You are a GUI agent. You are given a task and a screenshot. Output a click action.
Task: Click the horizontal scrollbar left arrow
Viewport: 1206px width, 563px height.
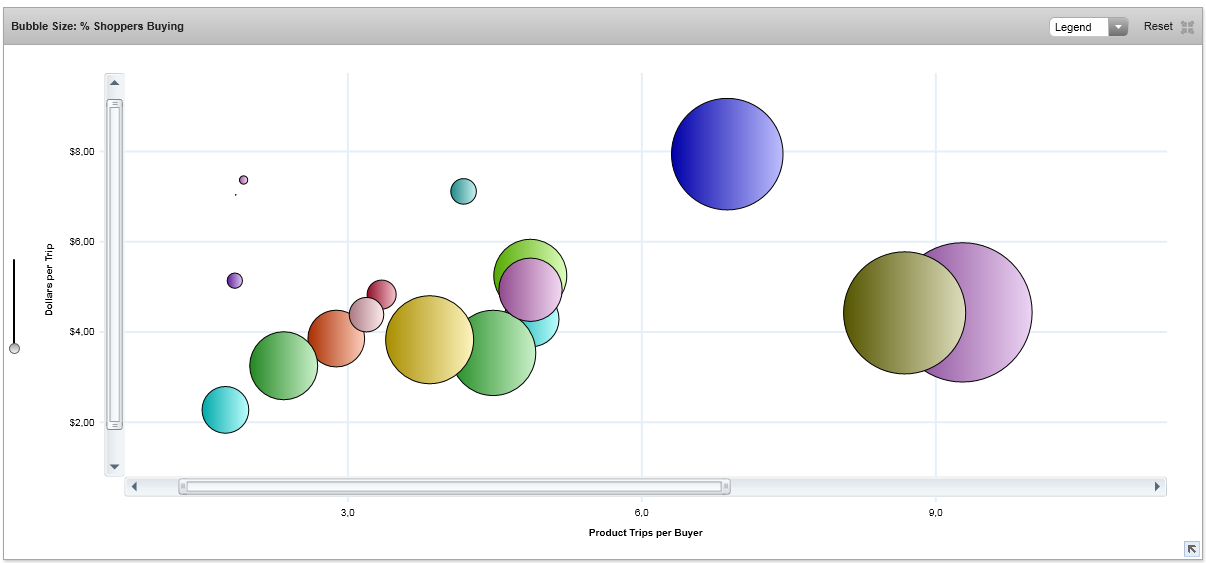(135, 487)
